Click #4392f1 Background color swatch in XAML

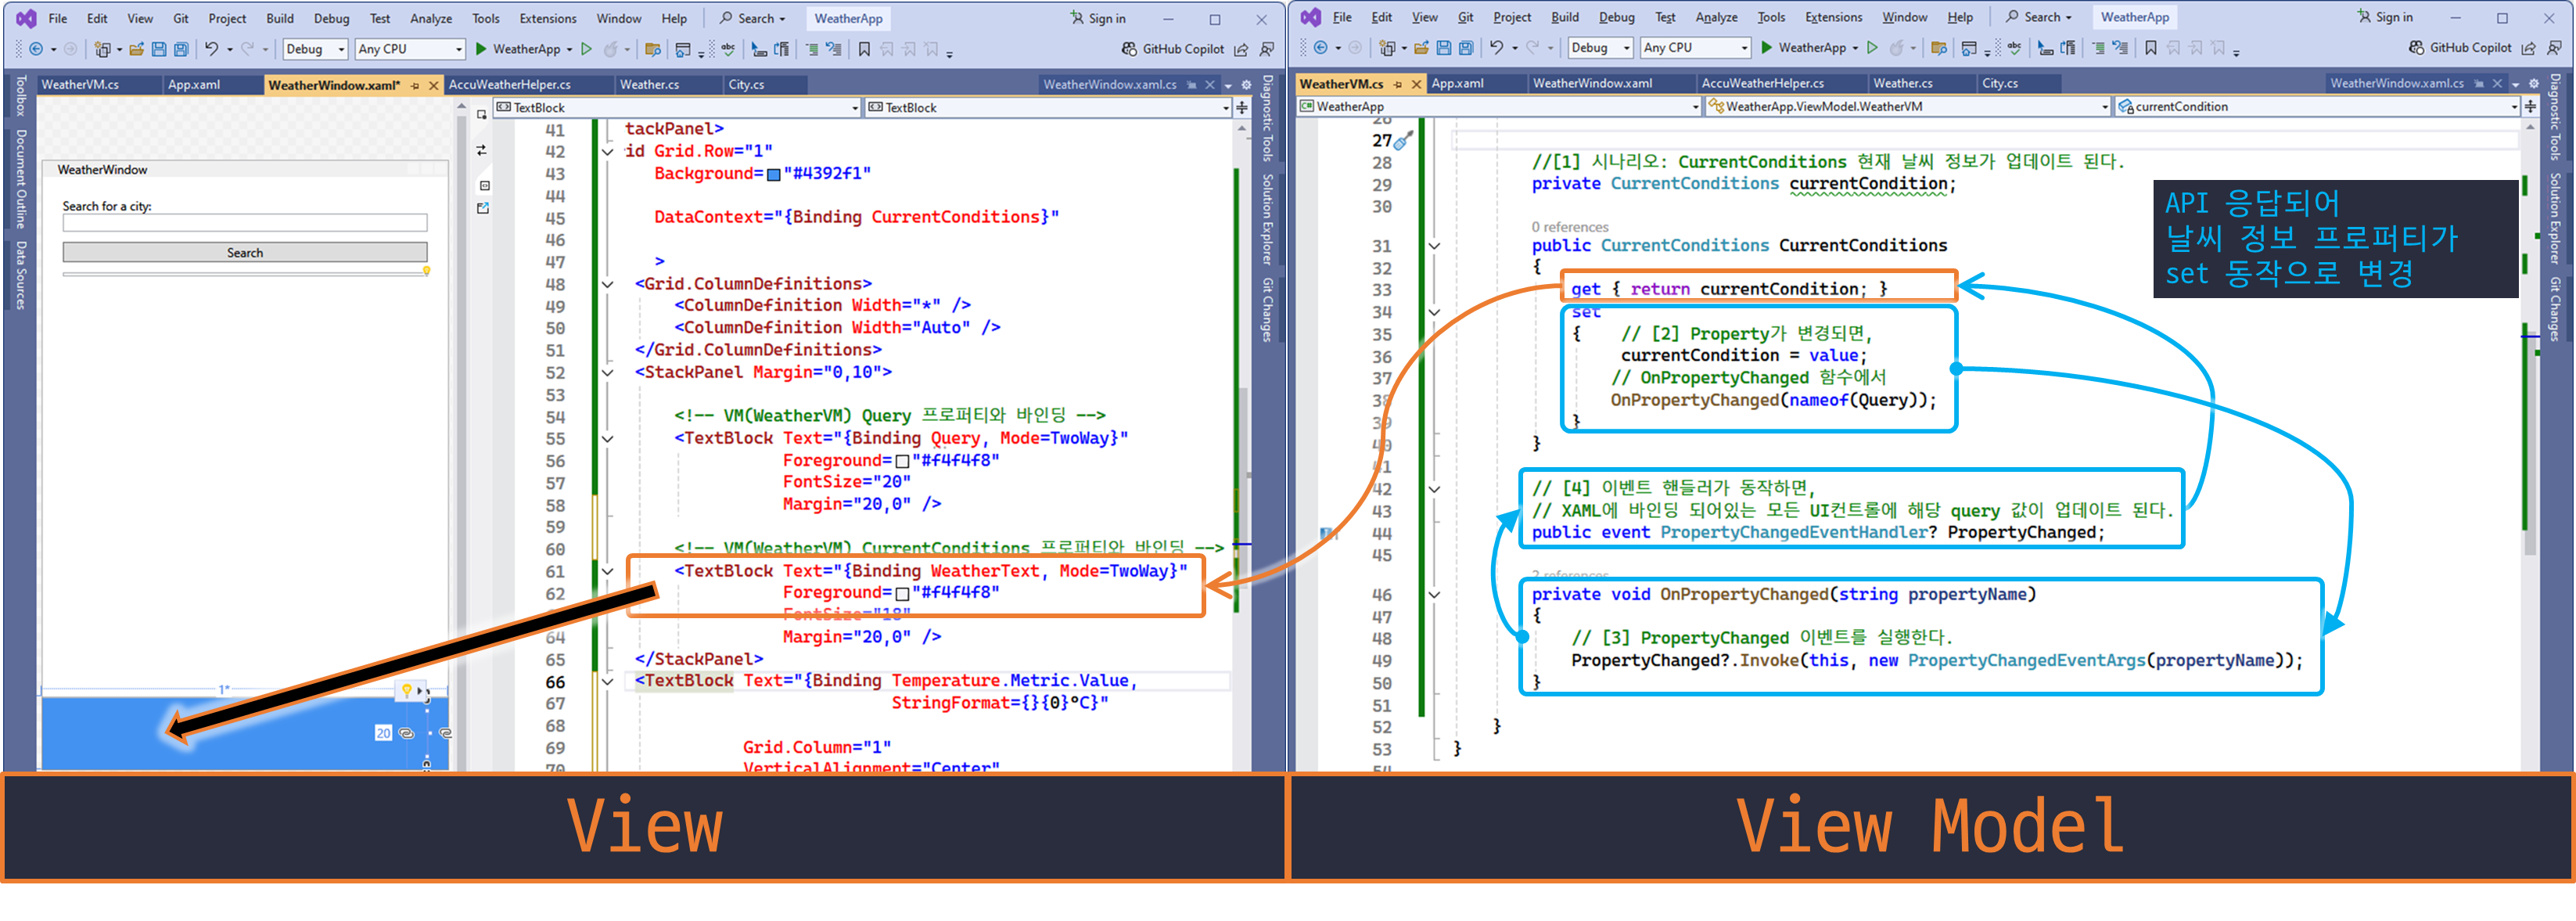tap(773, 175)
